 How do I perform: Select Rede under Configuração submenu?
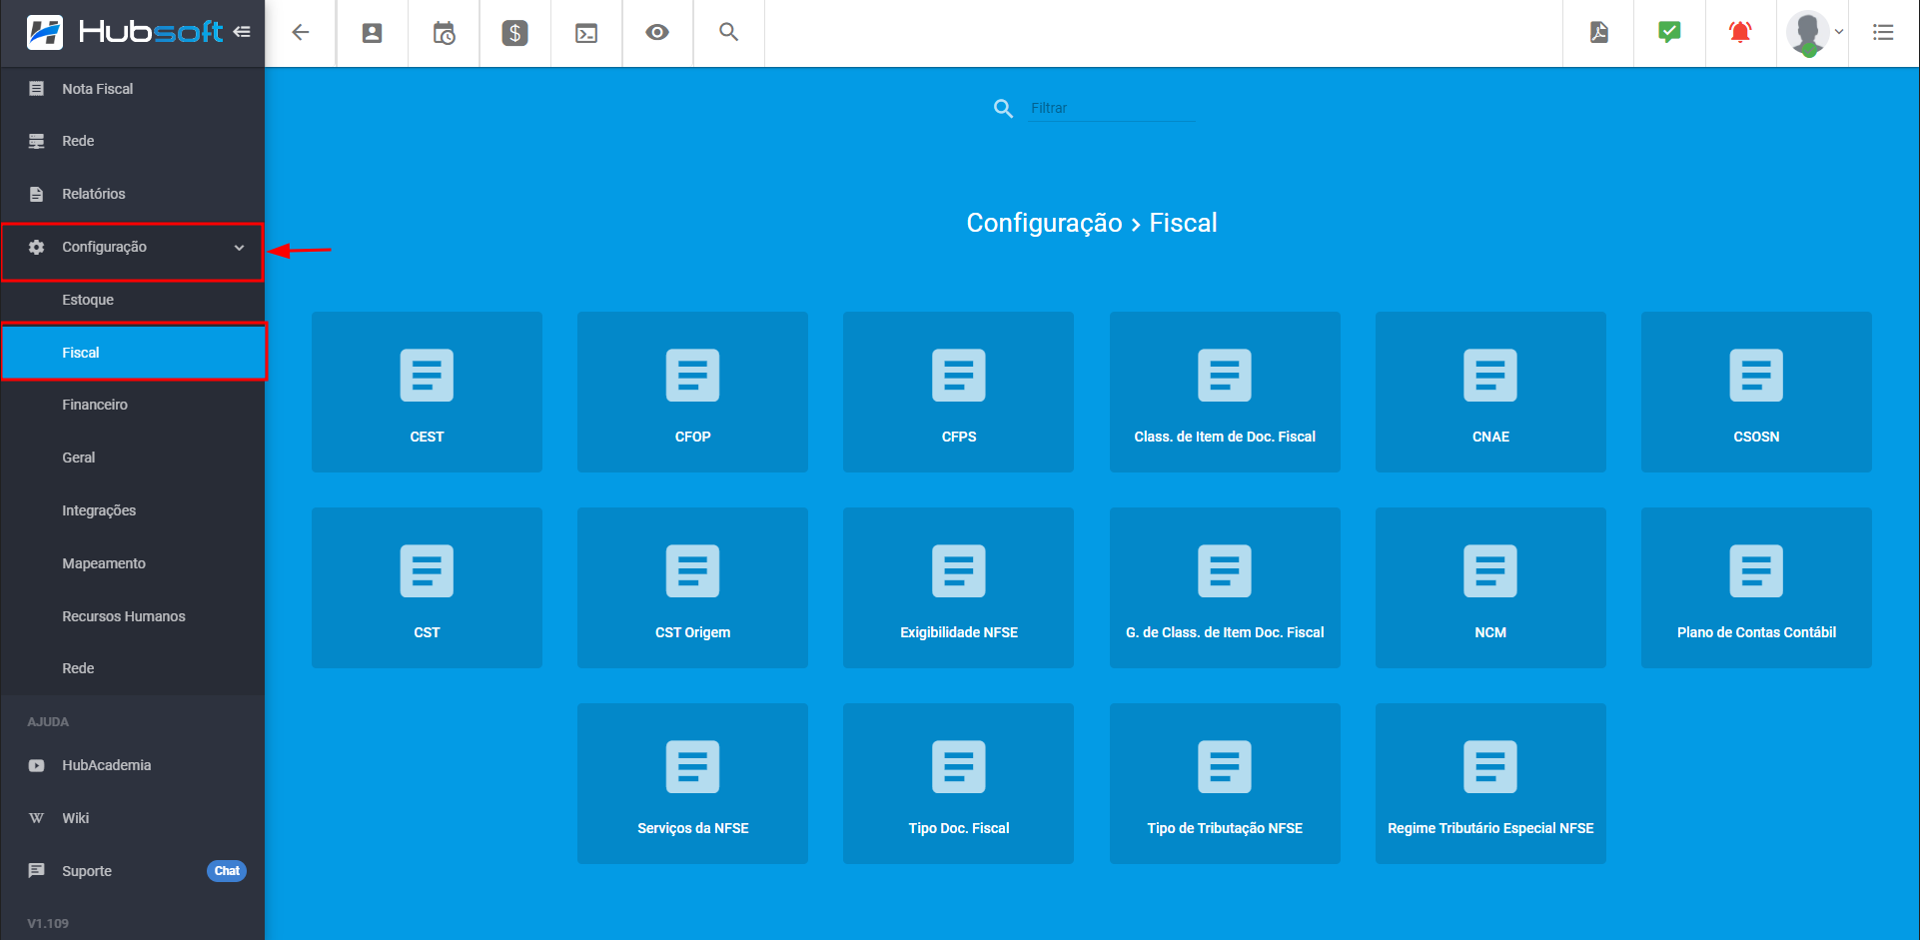[x=132, y=669]
